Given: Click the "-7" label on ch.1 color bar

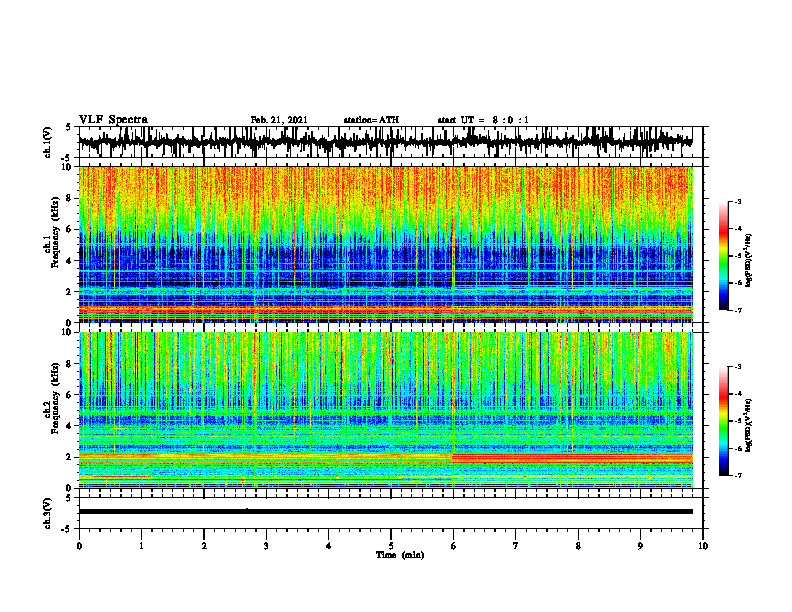Looking at the screenshot, I should point(738,310).
